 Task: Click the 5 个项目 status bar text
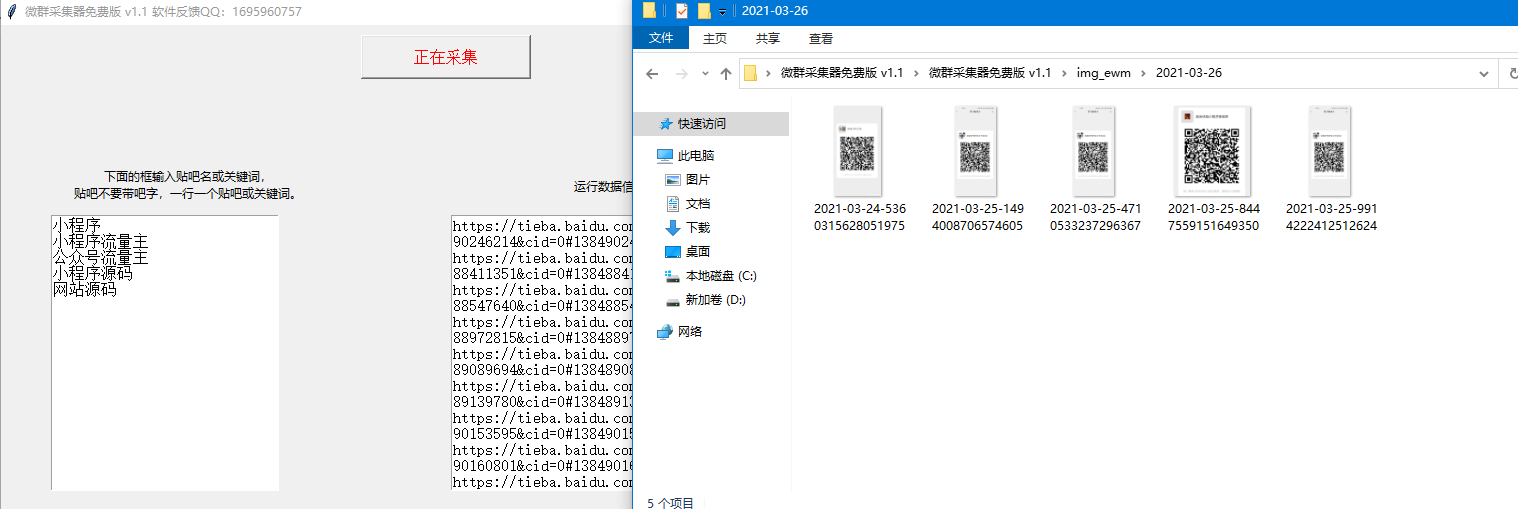[x=671, y=503]
